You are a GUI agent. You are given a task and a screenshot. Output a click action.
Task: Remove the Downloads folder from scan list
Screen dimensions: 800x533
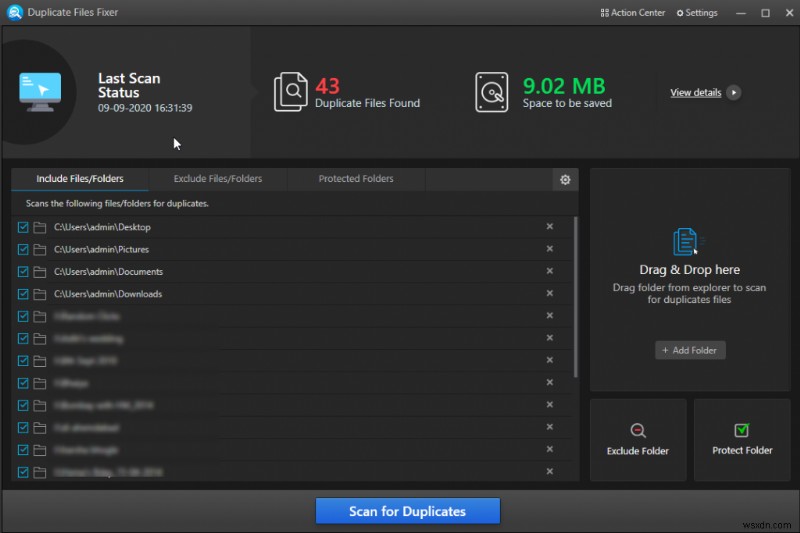549,293
